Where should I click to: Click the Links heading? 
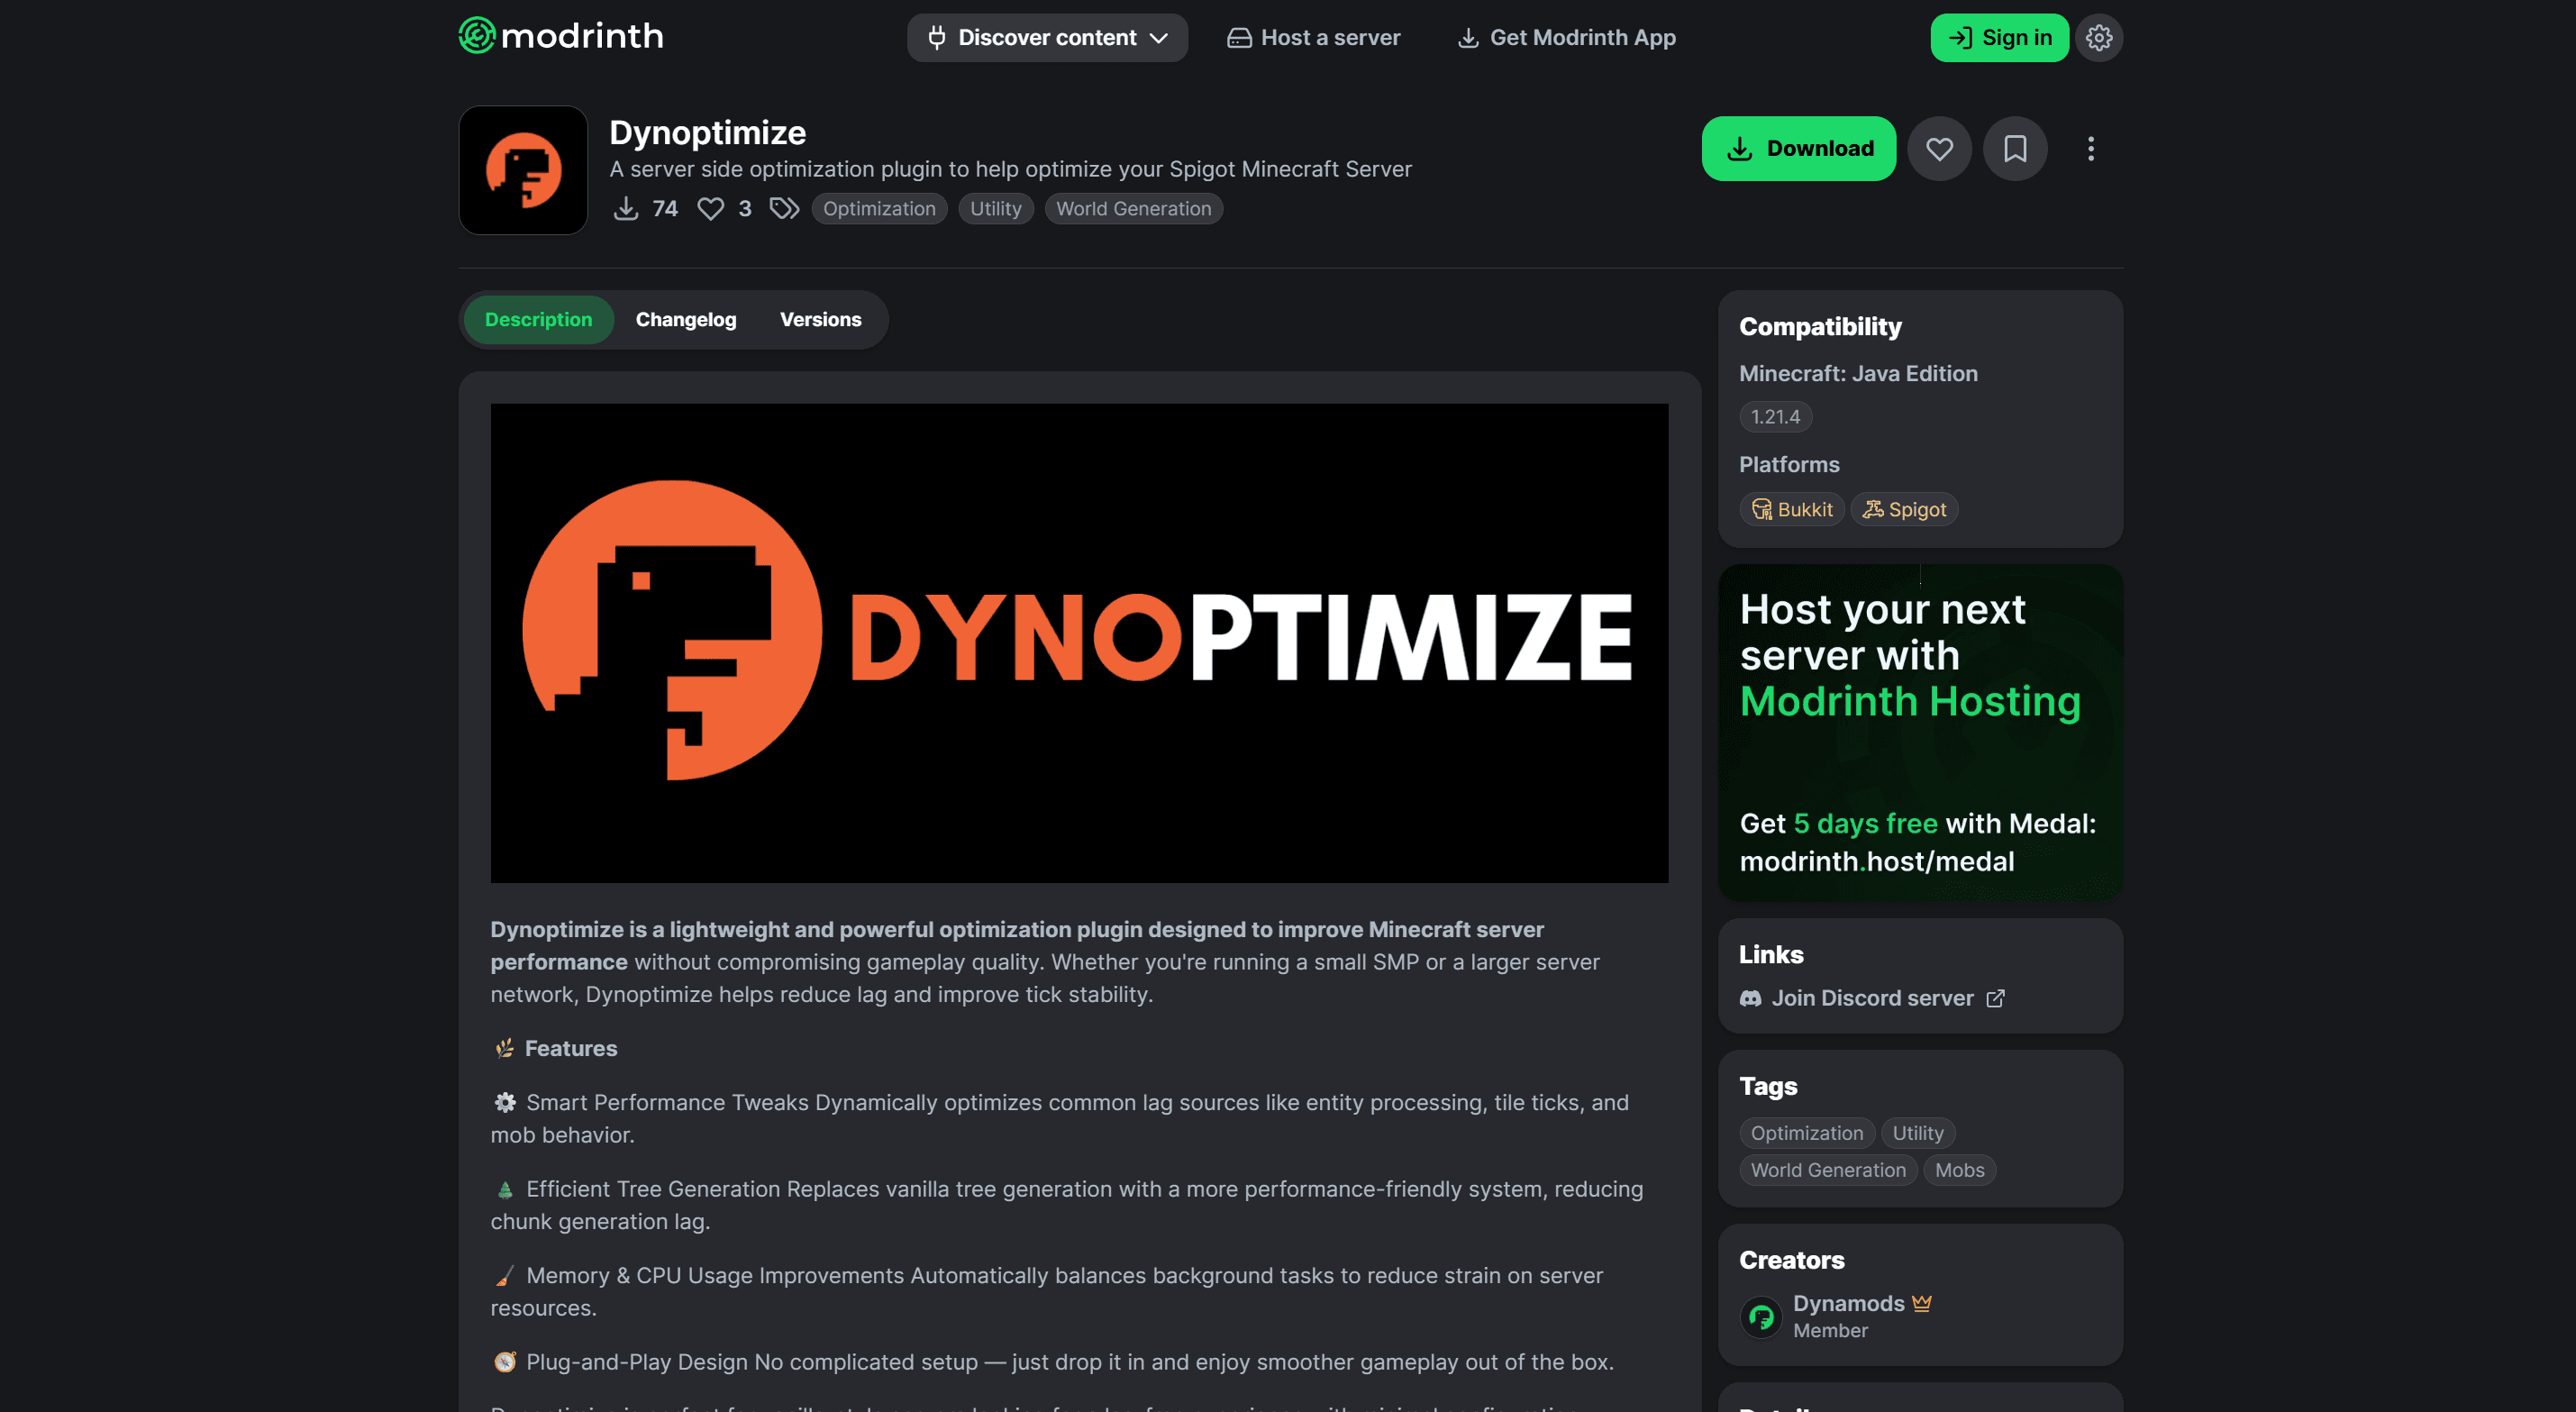point(1770,954)
